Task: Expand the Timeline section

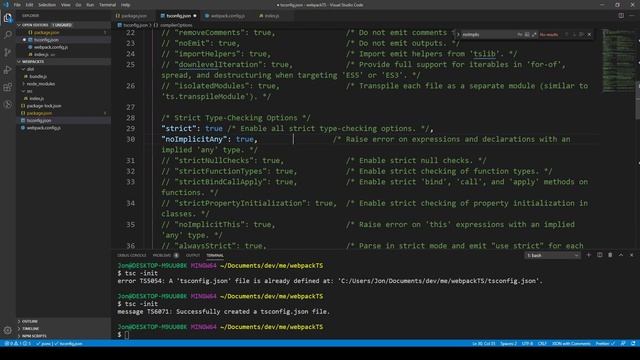Action: (63, 329)
